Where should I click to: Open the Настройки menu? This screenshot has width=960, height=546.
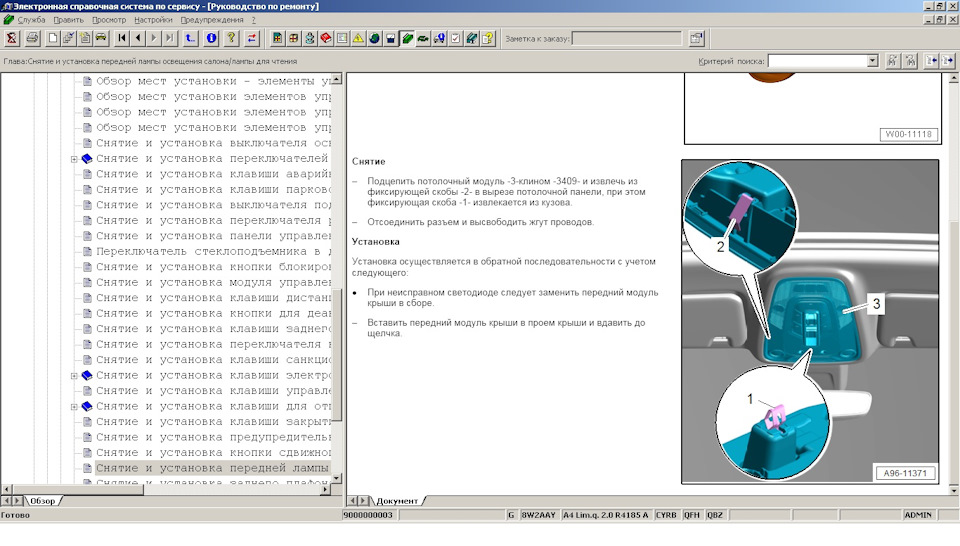coord(153,20)
